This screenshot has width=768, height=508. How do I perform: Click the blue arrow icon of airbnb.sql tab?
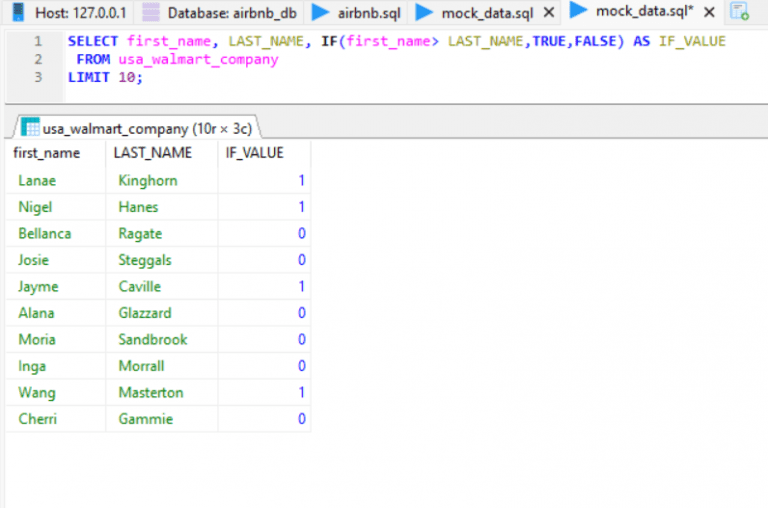[x=320, y=12]
